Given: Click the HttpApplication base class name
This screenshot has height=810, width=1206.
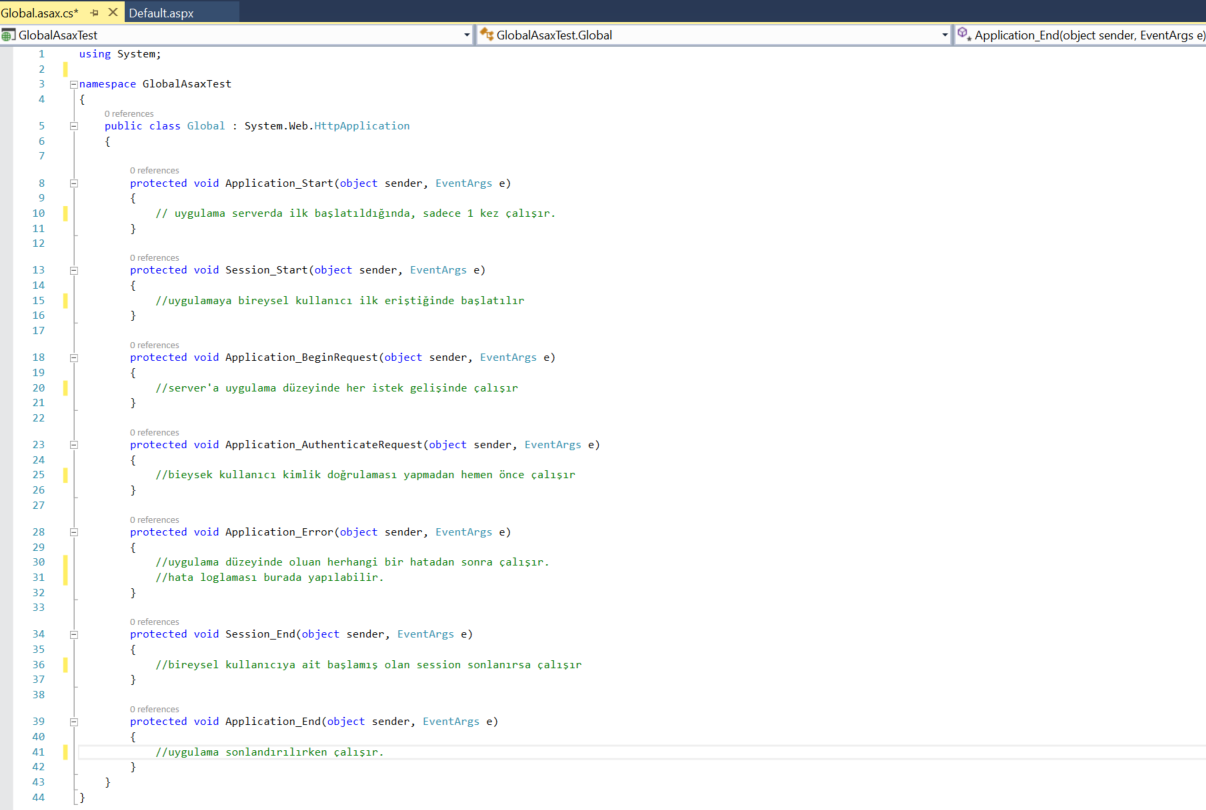Looking at the screenshot, I should 362,126.
